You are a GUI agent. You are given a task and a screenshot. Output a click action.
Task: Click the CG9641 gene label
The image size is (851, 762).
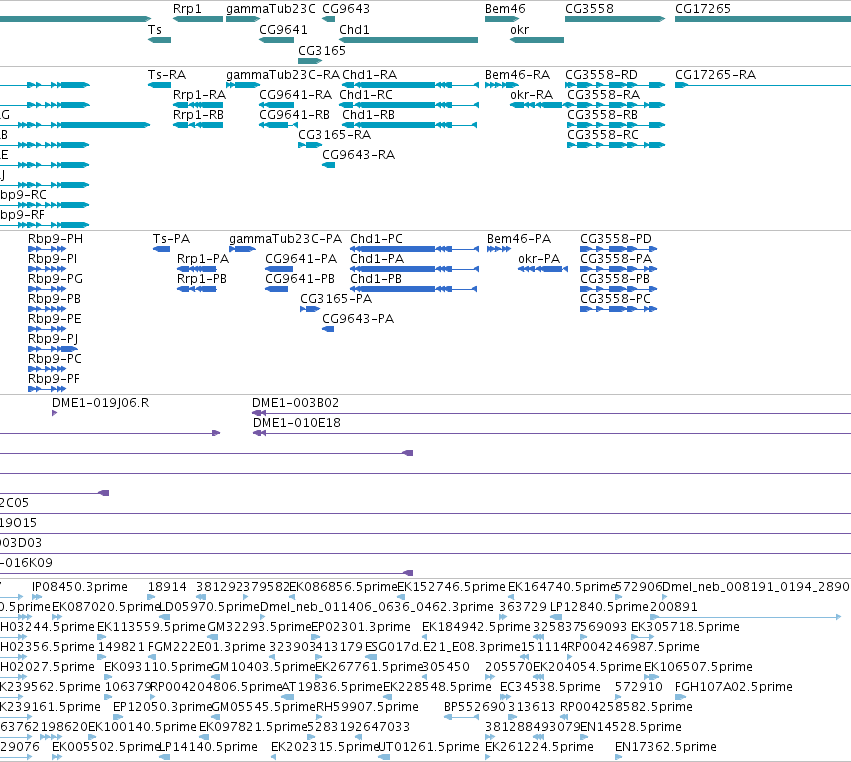coord(283,30)
